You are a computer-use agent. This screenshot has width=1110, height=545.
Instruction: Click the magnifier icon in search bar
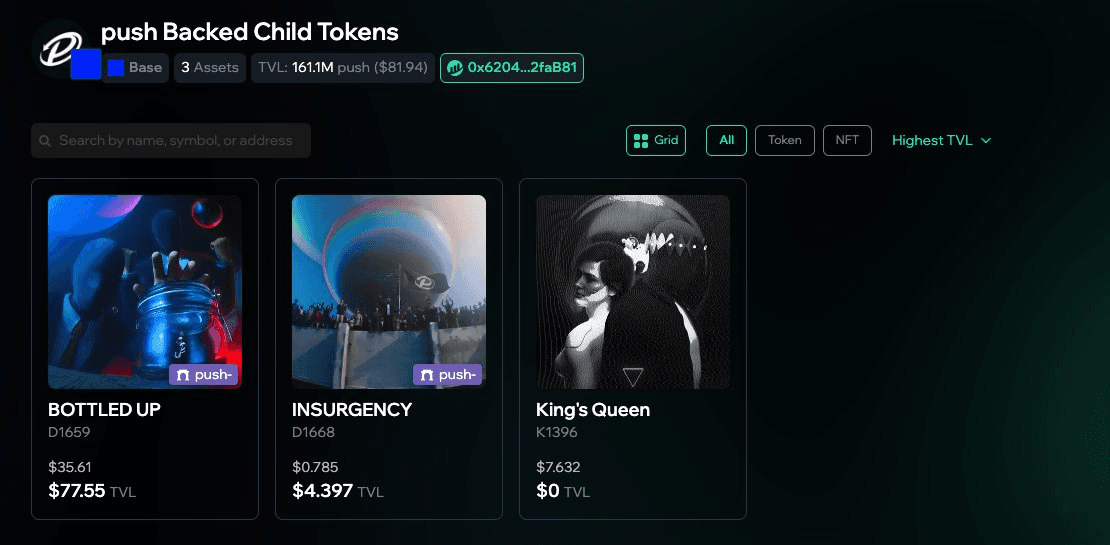pyautogui.click(x=45, y=141)
